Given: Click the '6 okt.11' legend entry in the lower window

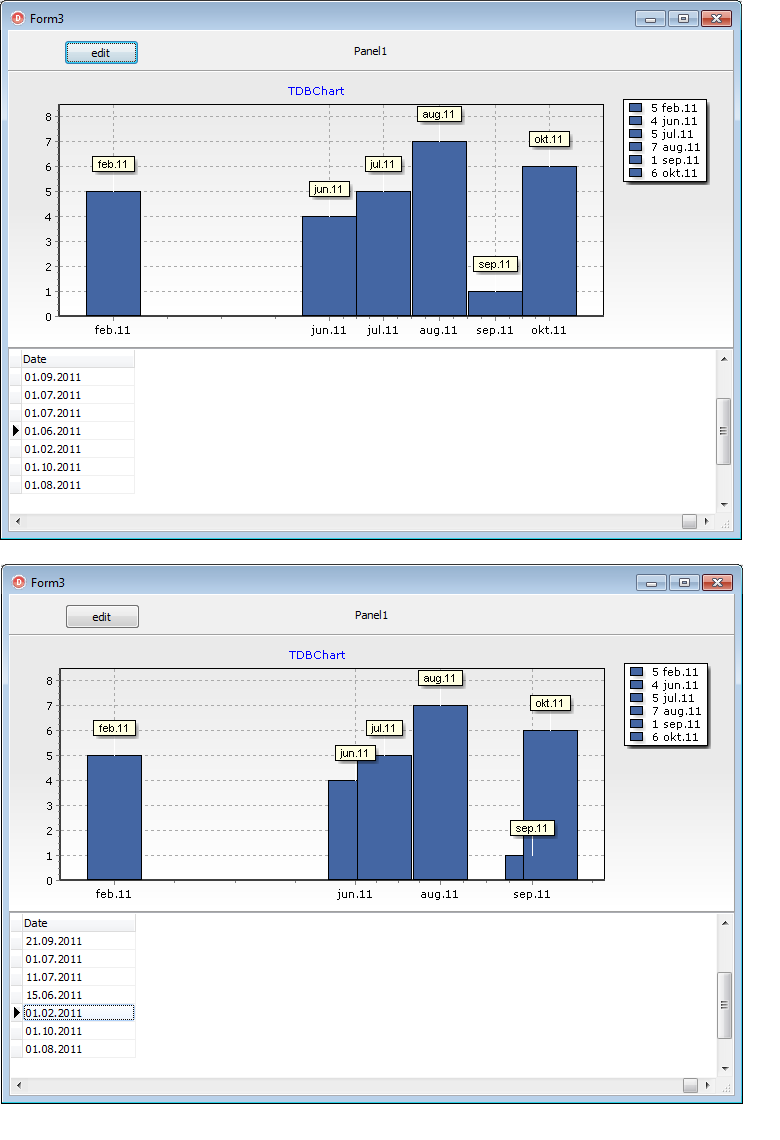Looking at the screenshot, I should (665, 737).
